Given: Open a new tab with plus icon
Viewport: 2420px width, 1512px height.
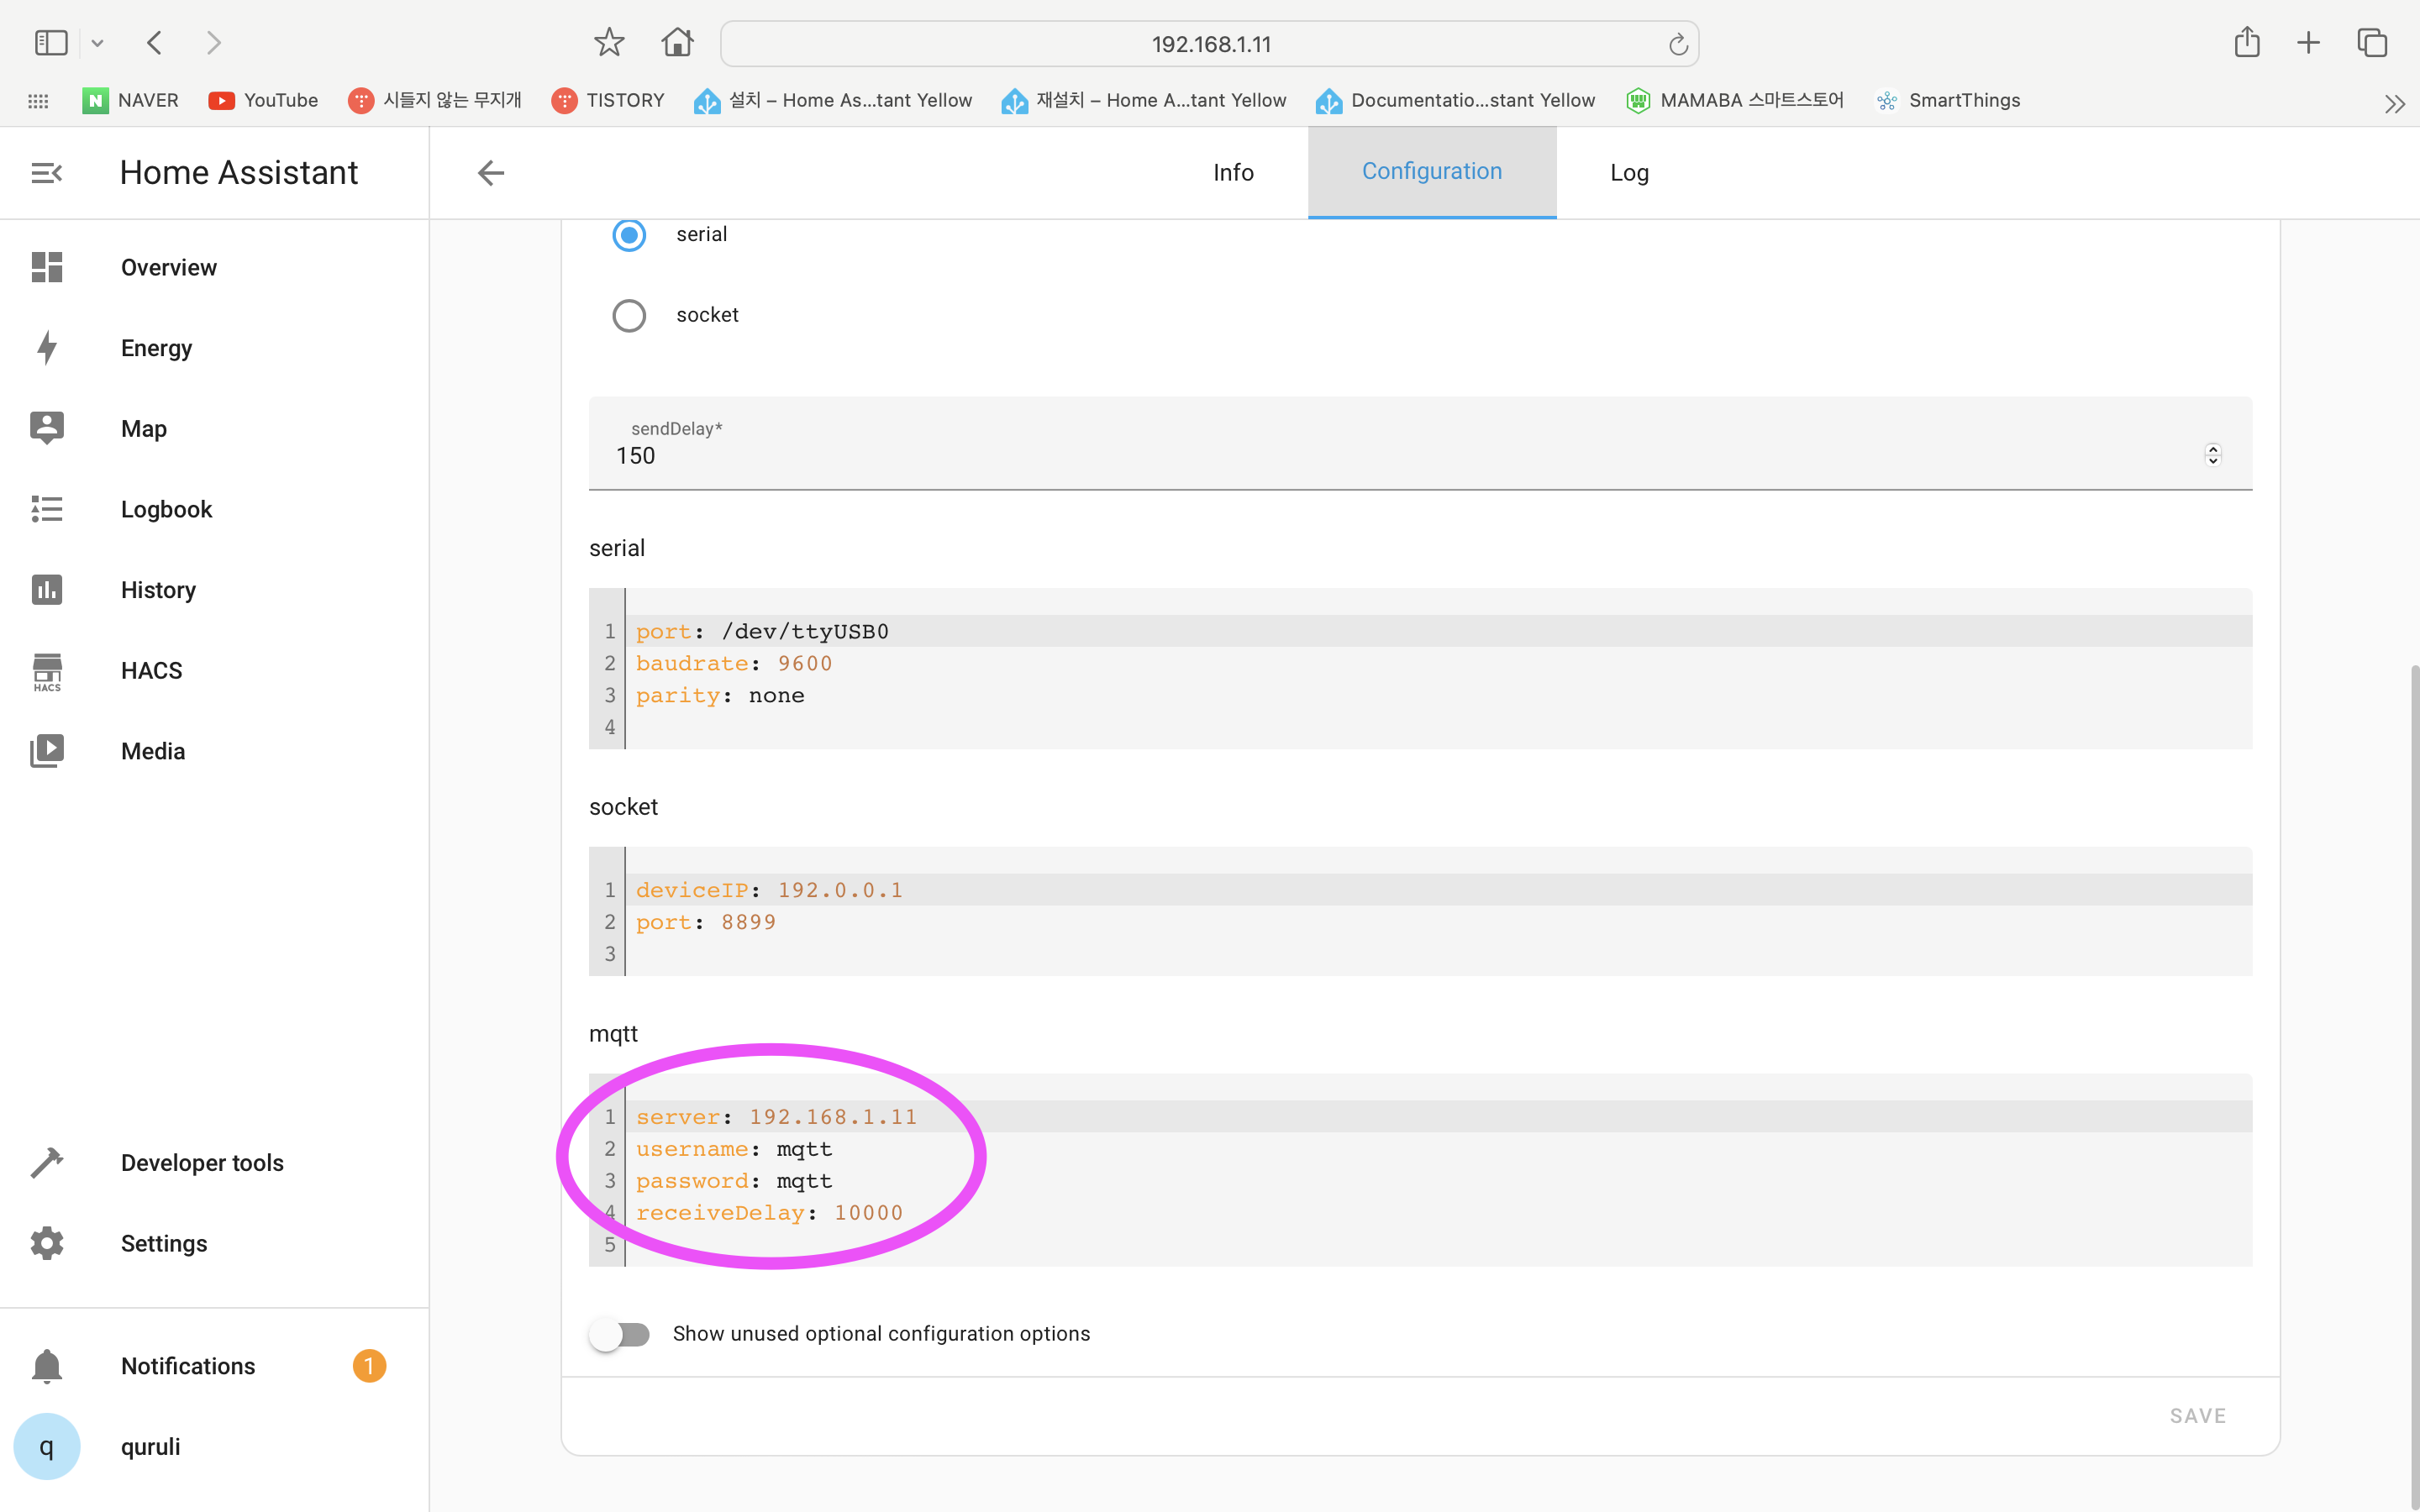Looking at the screenshot, I should click(x=2308, y=43).
